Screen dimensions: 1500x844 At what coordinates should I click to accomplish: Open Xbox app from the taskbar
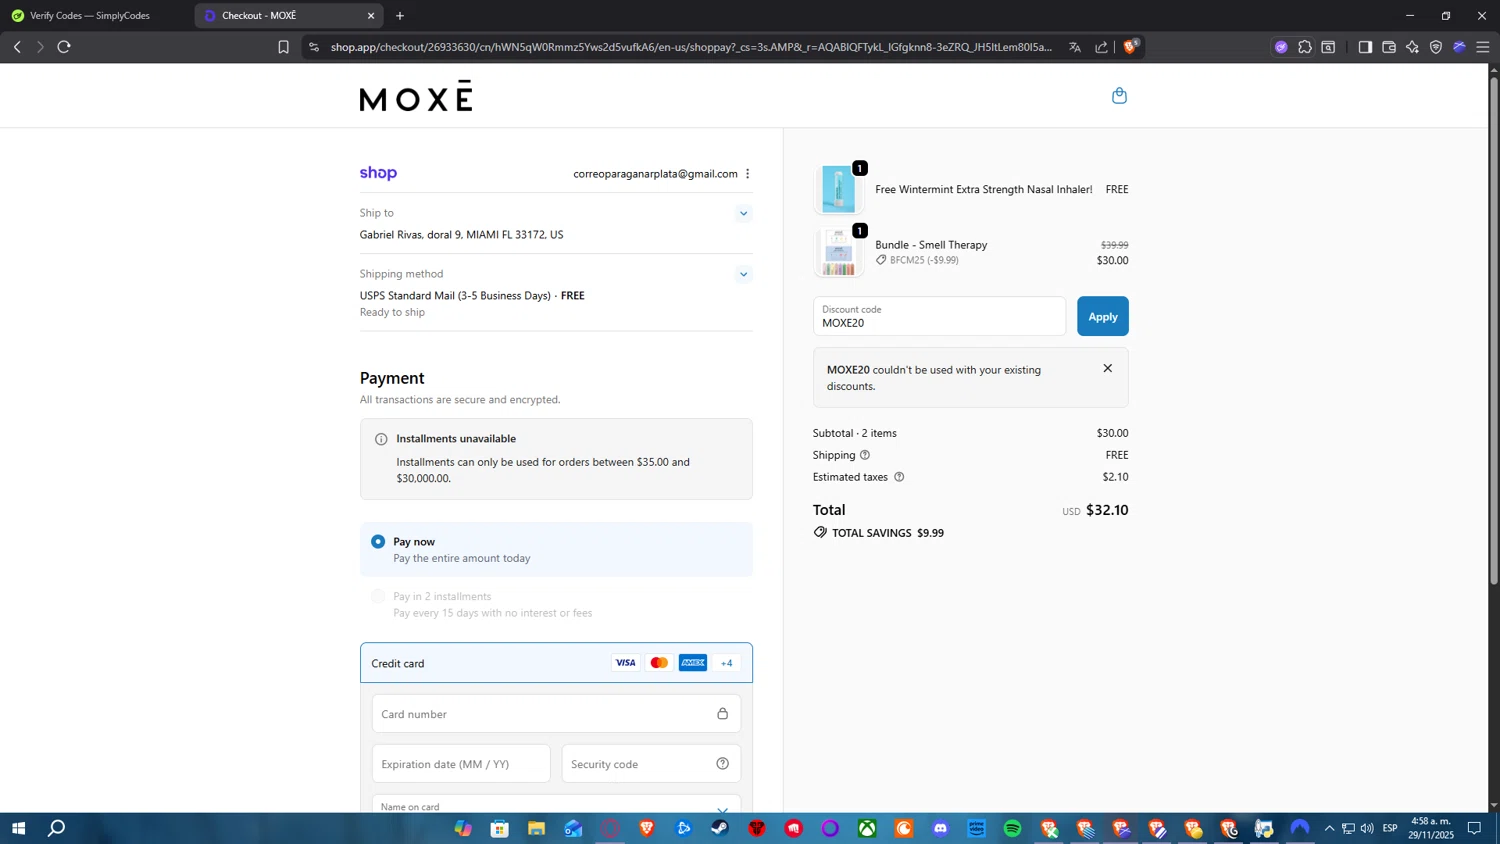tap(867, 828)
